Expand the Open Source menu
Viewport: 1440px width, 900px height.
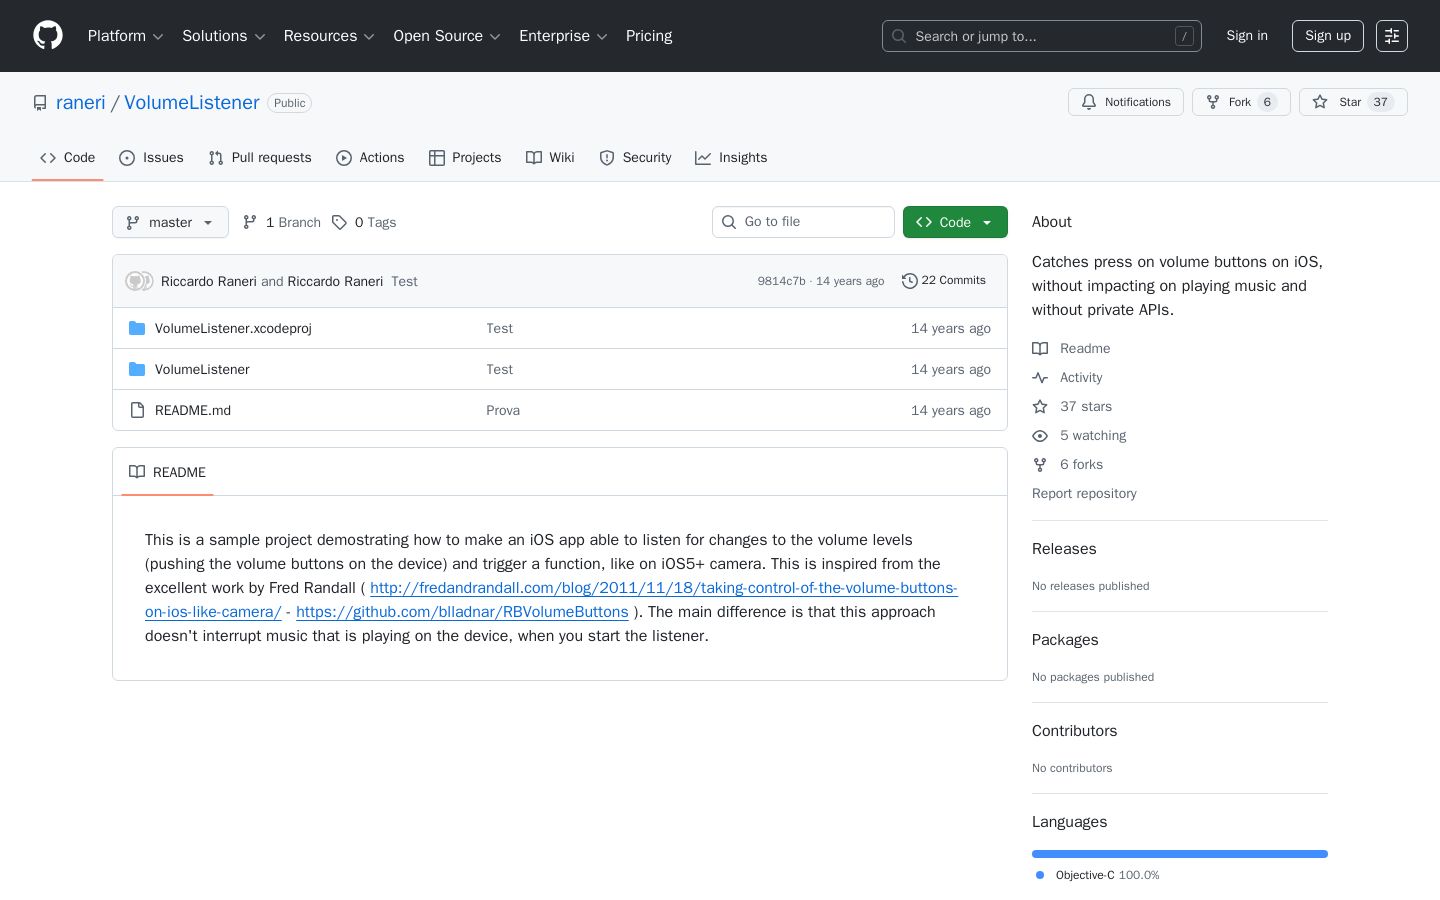pyautogui.click(x=447, y=36)
